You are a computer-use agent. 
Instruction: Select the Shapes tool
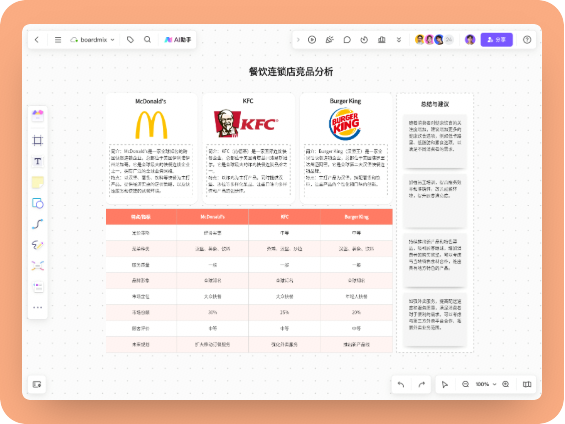pos(37,203)
